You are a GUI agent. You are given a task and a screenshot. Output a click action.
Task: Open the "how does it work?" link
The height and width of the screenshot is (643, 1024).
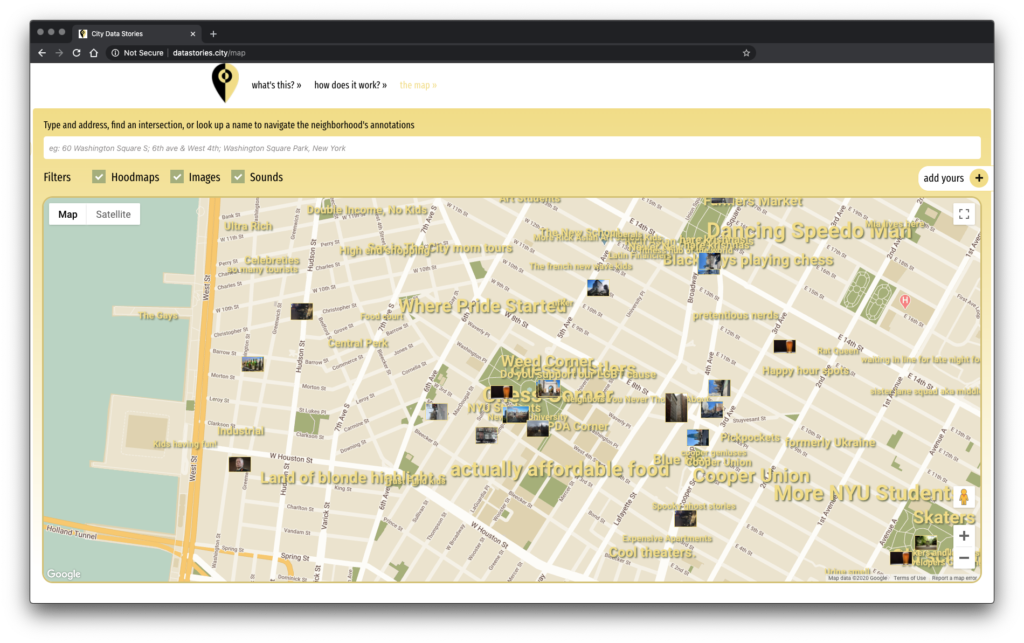tap(350, 85)
